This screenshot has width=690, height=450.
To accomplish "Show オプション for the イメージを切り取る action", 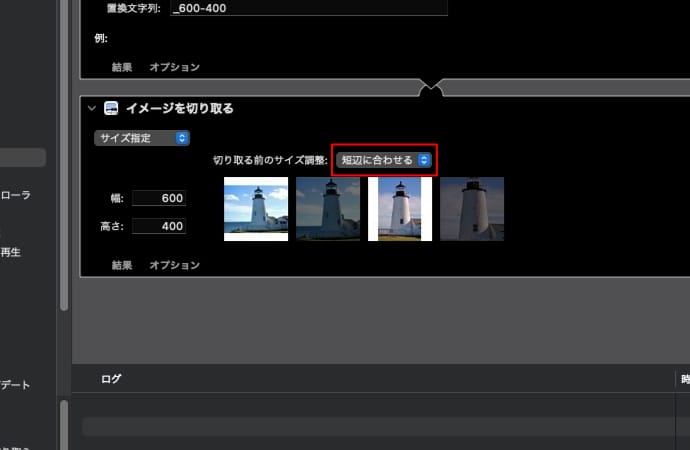I will point(174,265).
